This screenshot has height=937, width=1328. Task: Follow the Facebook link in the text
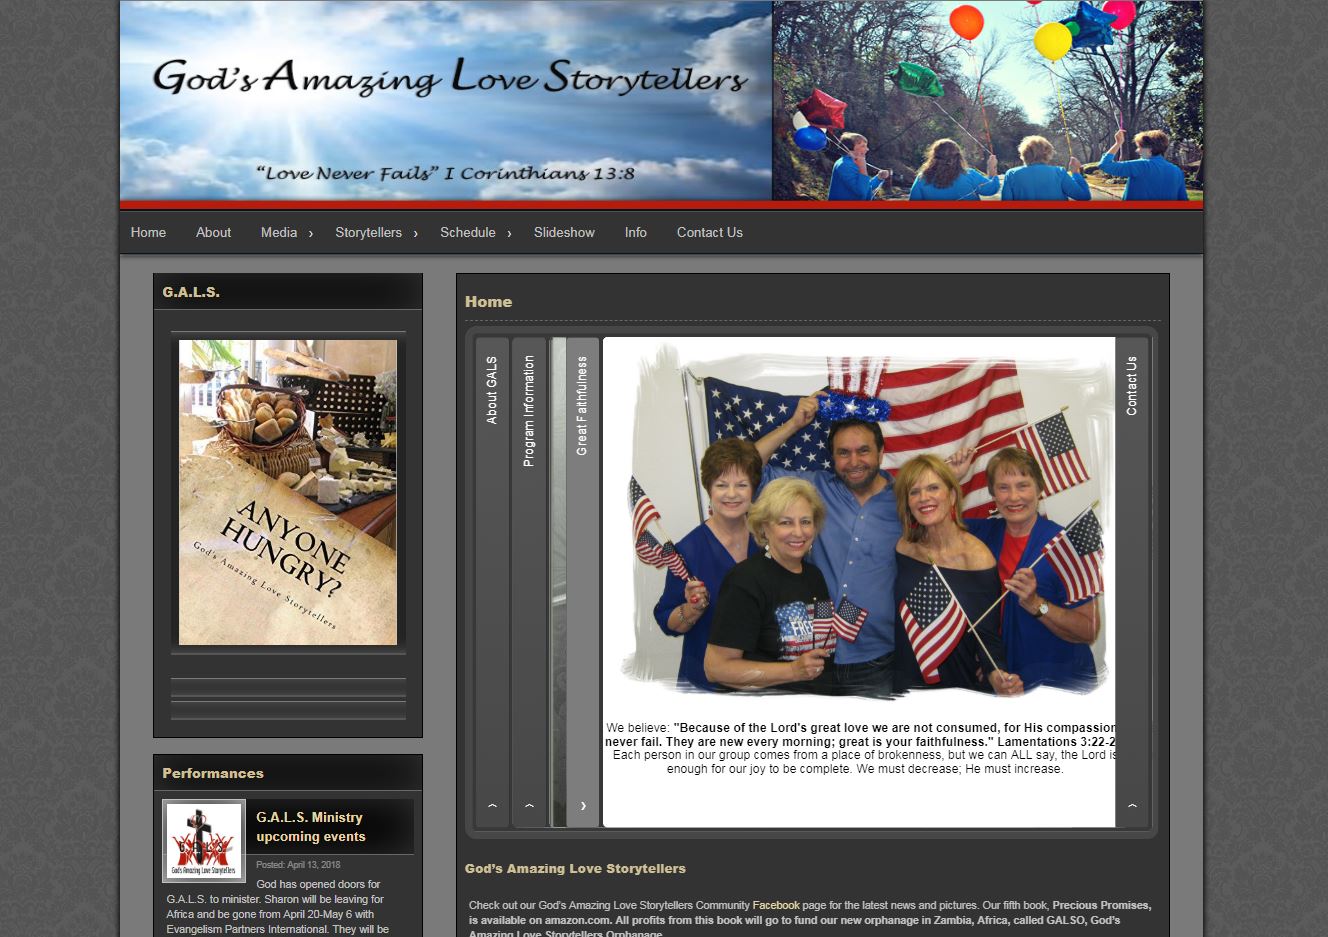point(775,905)
